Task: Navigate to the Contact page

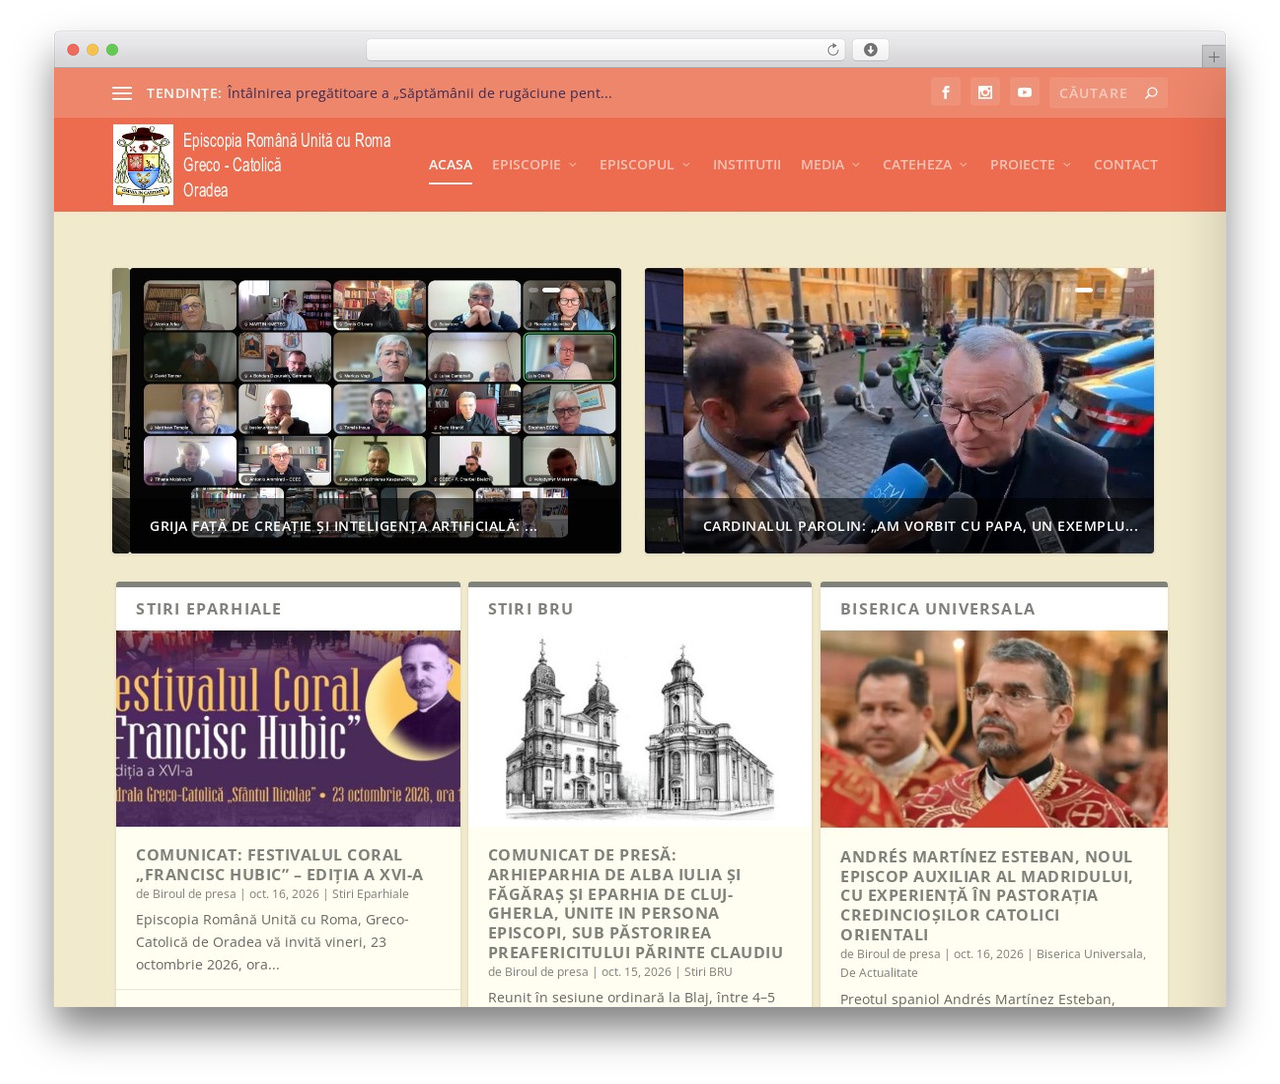Action: [x=1126, y=165]
